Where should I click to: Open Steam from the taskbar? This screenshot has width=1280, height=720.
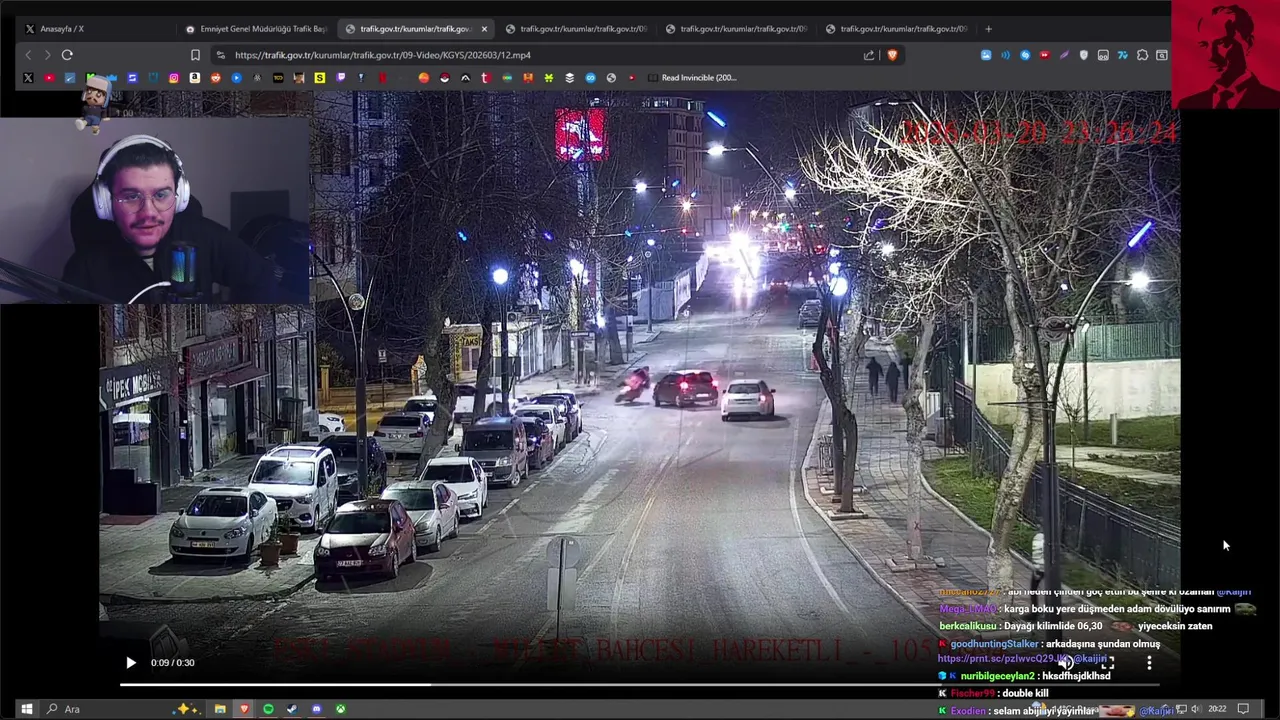(x=292, y=709)
